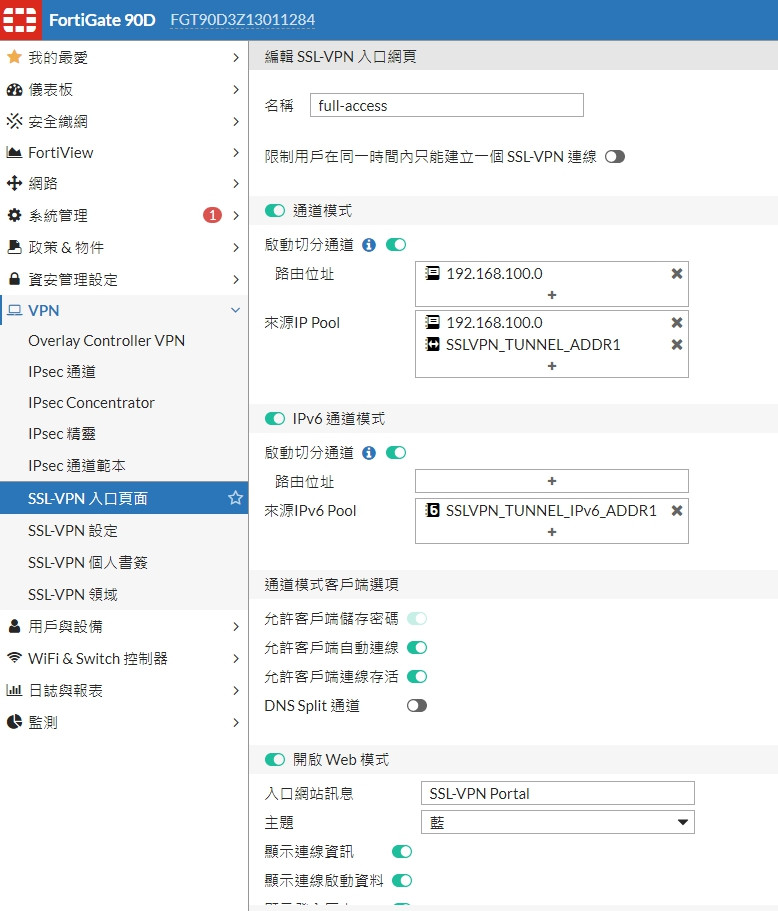The height and width of the screenshot is (911, 778).
Task: Toggle 允許客戶端儲存密碼 switch
Action: pyautogui.click(x=417, y=618)
